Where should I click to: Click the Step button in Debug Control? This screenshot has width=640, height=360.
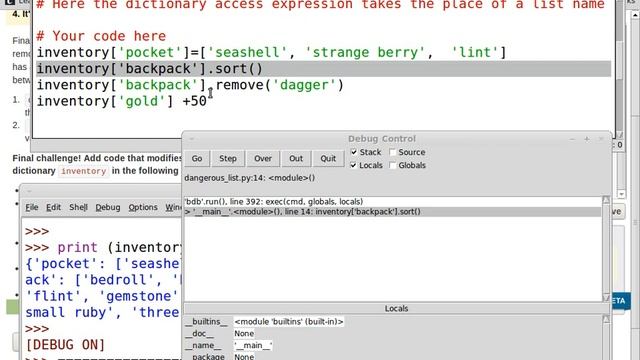click(x=228, y=158)
